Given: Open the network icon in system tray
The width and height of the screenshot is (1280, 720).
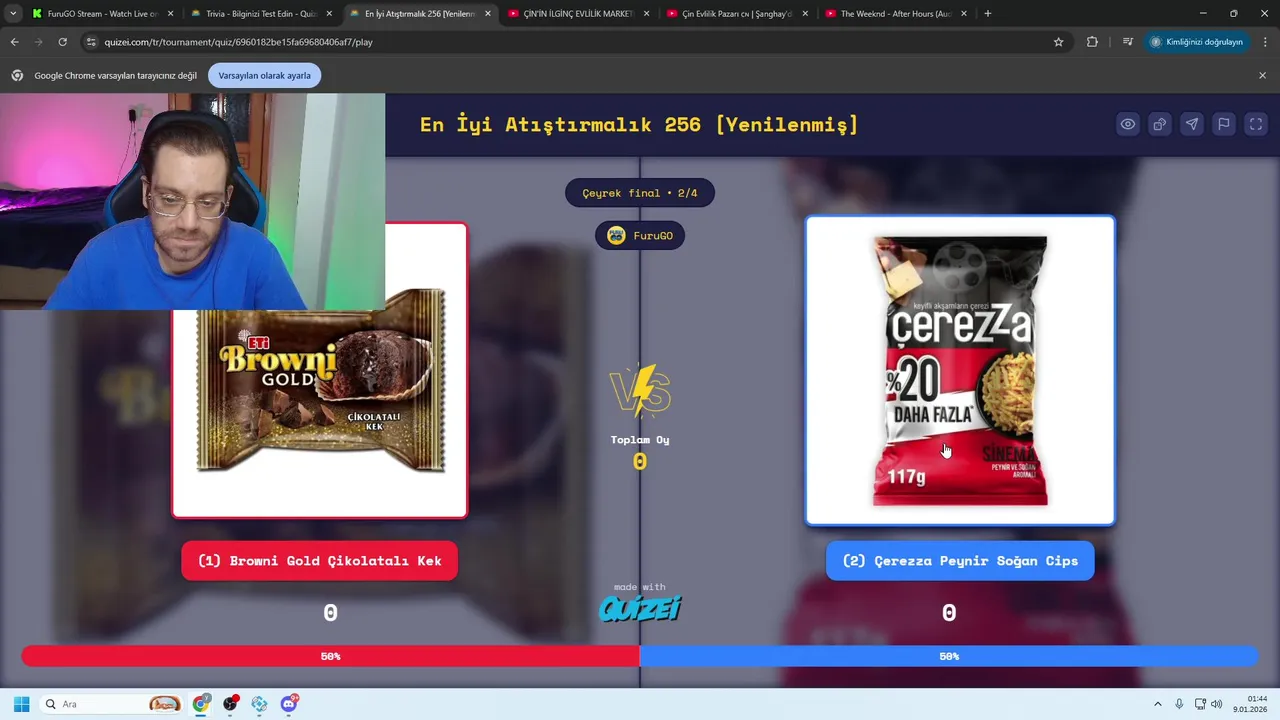Looking at the screenshot, I should point(1201,704).
